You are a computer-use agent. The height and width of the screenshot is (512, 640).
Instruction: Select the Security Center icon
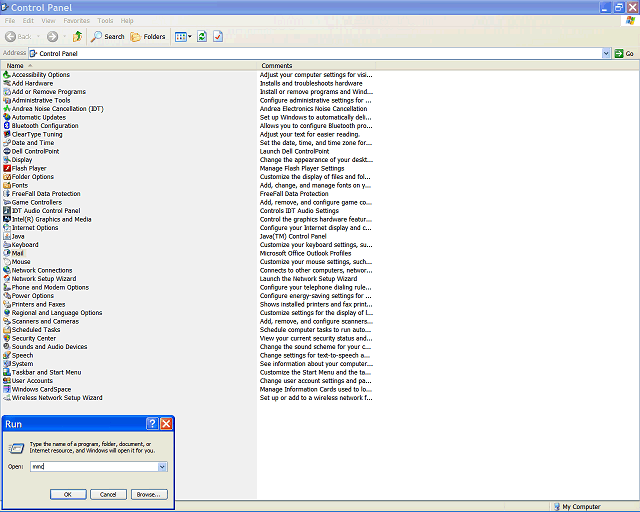pyautogui.click(x=7, y=338)
